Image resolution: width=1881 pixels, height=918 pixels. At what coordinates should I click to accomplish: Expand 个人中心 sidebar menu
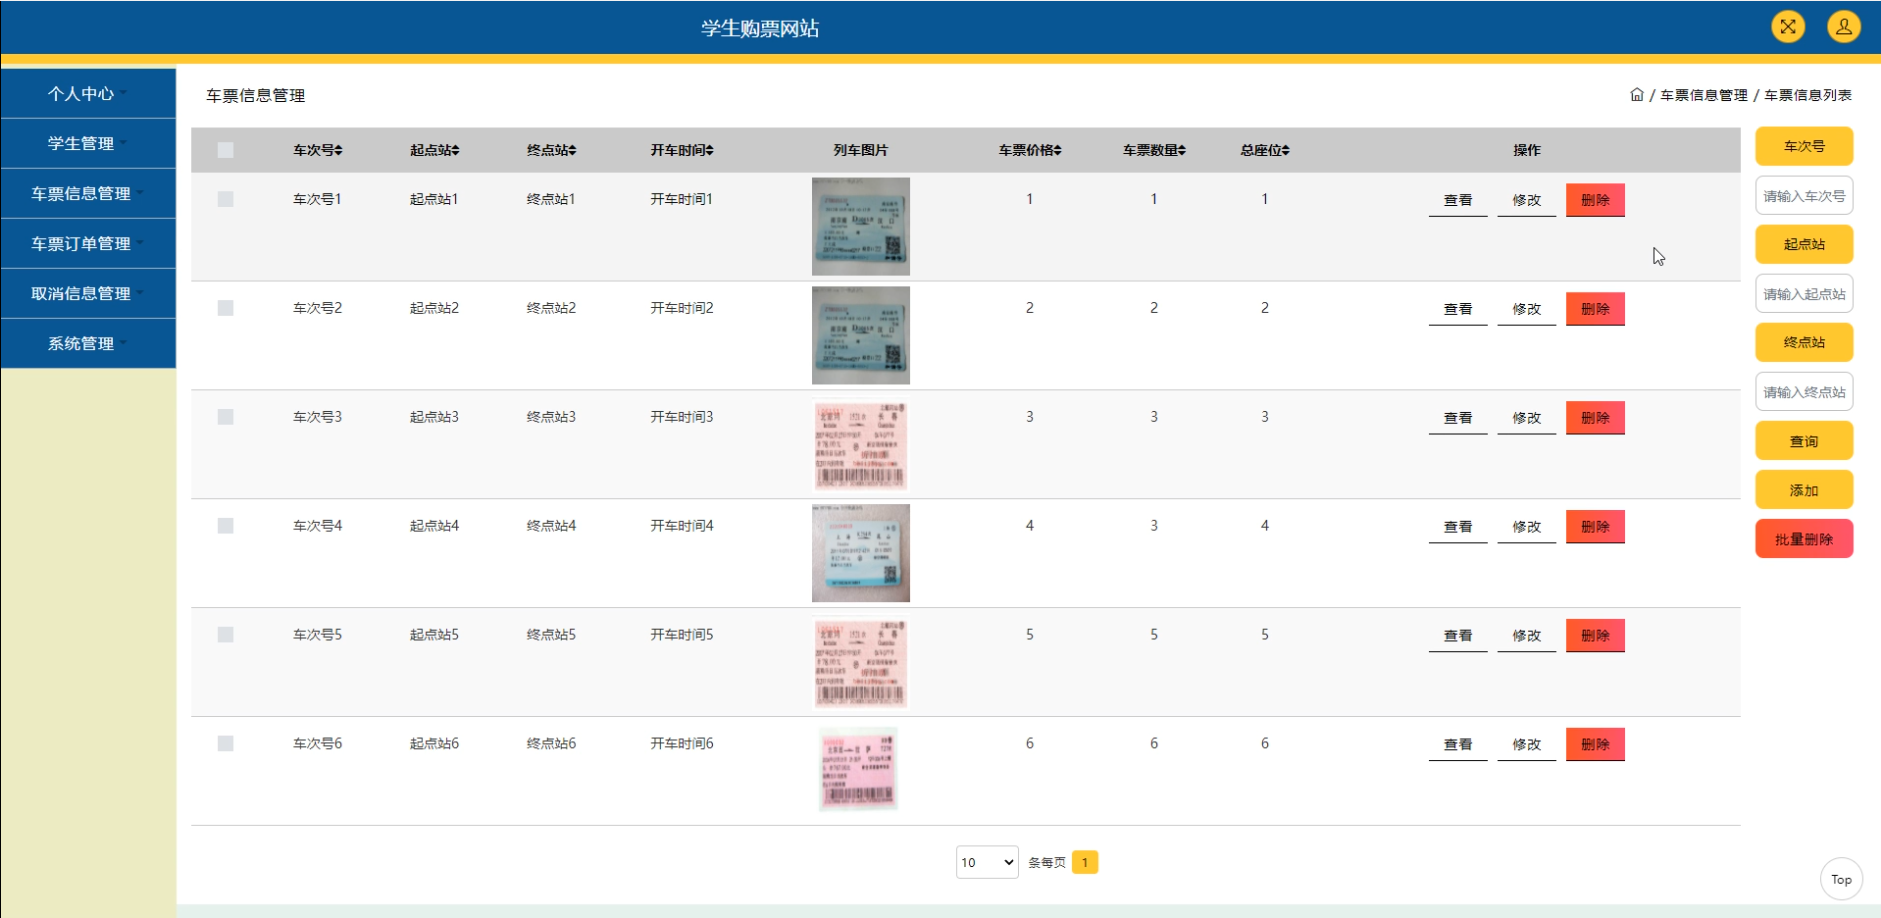click(88, 93)
